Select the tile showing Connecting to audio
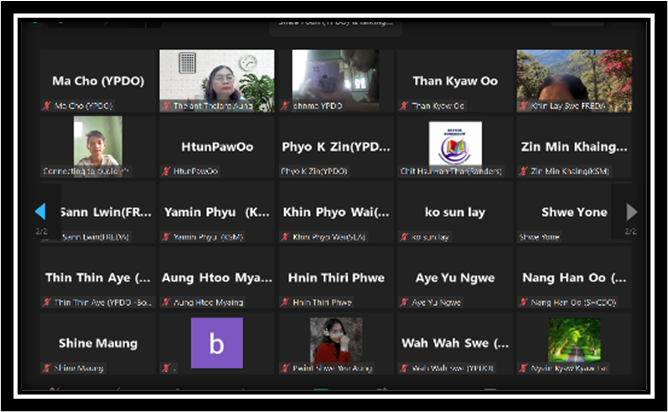The height and width of the screenshot is (412, 668). point(98,147)
